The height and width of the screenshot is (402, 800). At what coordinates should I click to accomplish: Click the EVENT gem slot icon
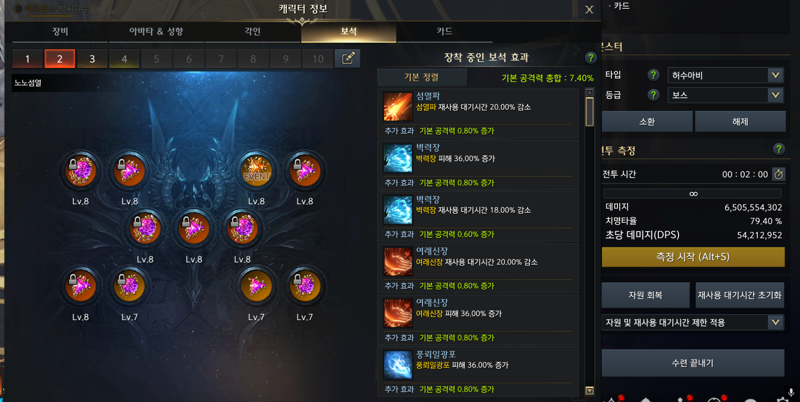tap(256, 171)
